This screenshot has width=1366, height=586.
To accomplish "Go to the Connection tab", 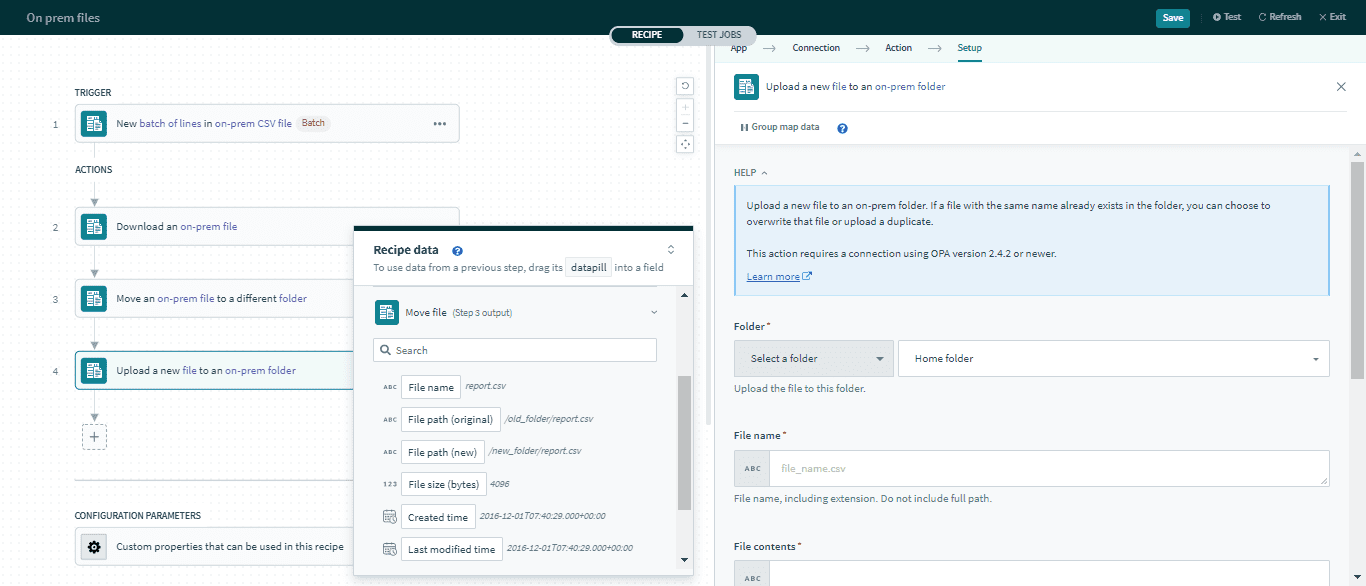I will [x=816, y=48].
